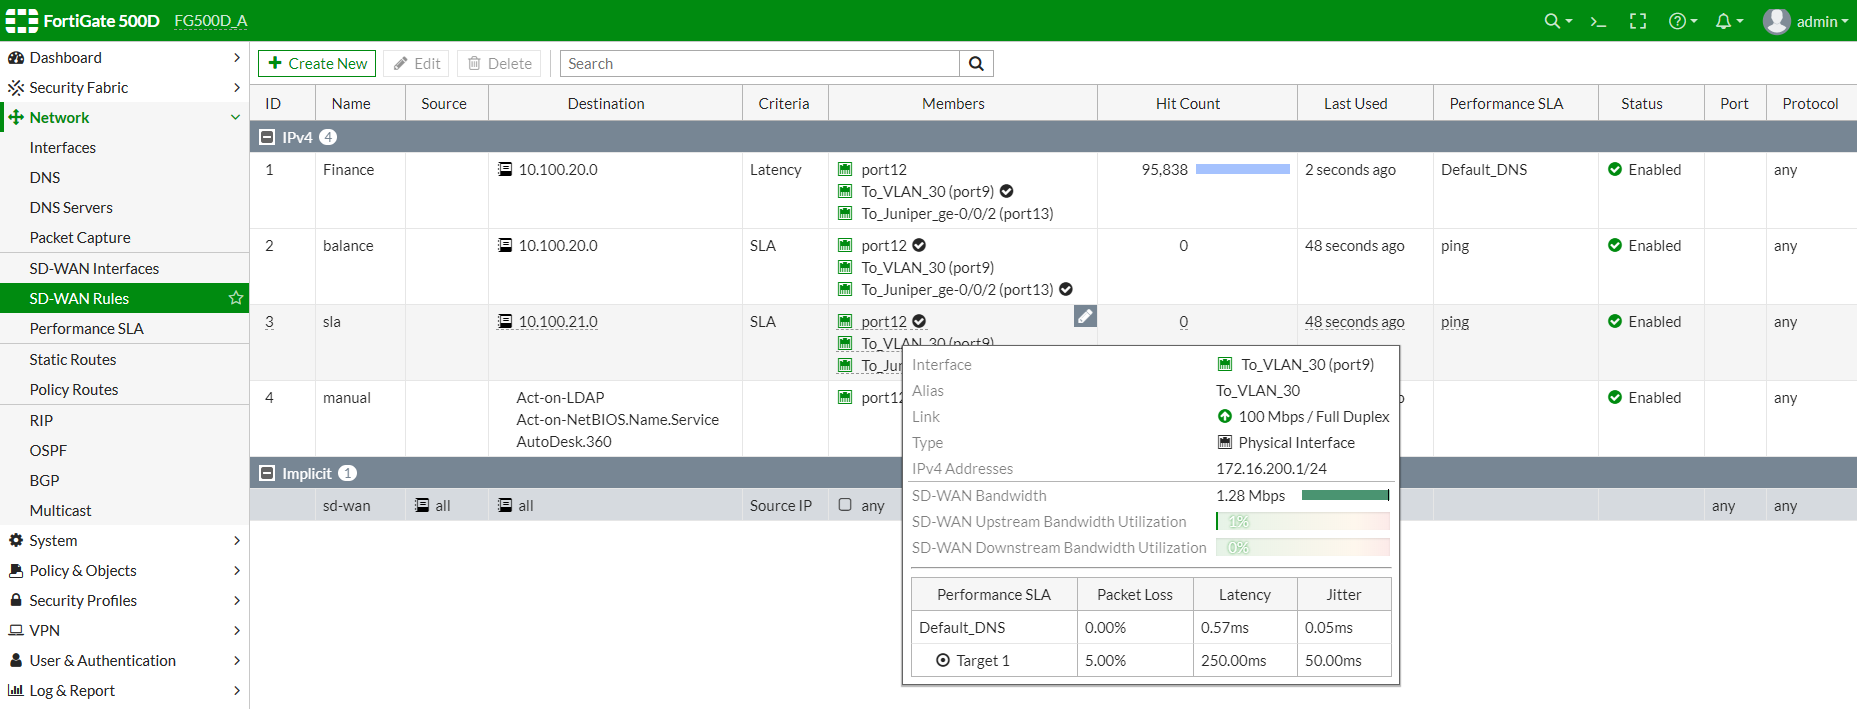Expand the Policy & Objects chevron
This screenshot has width=1857, height=709.
(237, 570)
